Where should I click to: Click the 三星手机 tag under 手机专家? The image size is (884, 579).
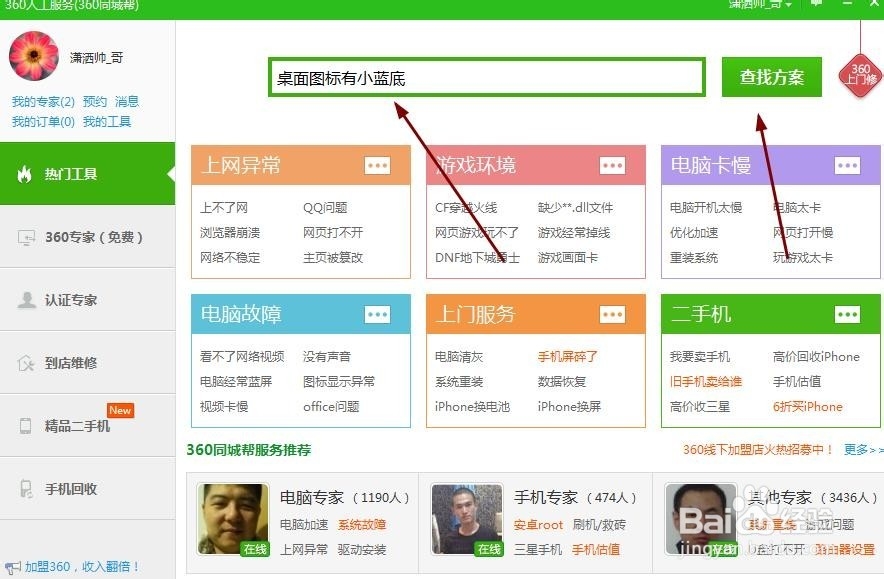click(x=538, y=550)
